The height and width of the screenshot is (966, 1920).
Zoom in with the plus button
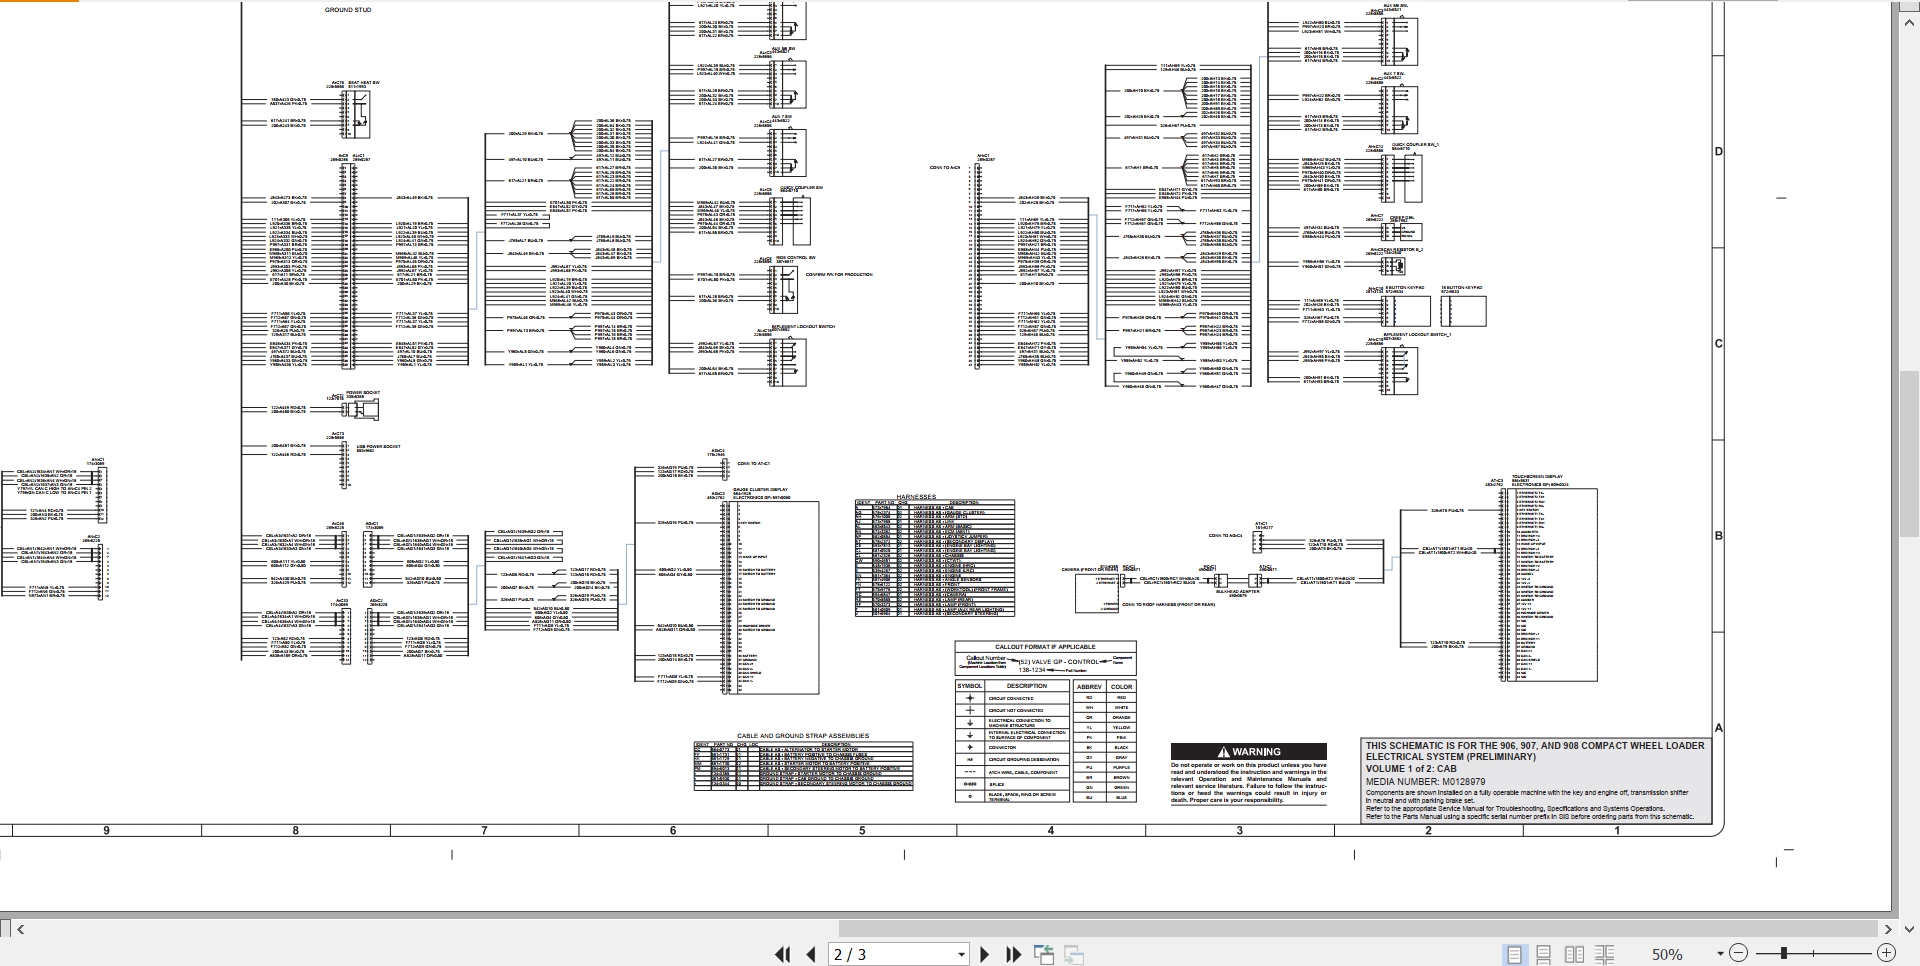(1886, 954)
